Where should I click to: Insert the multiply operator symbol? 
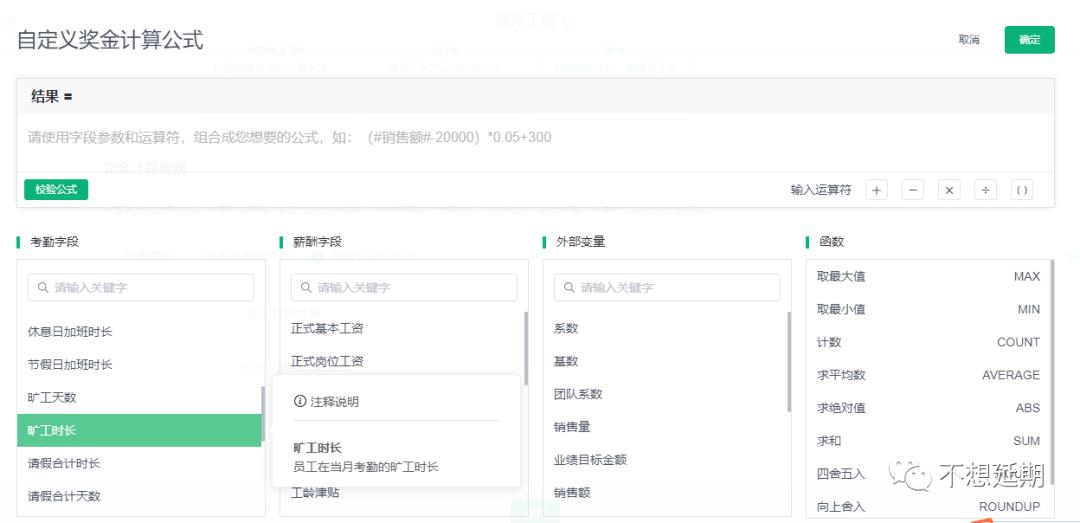tap(949, 190)
